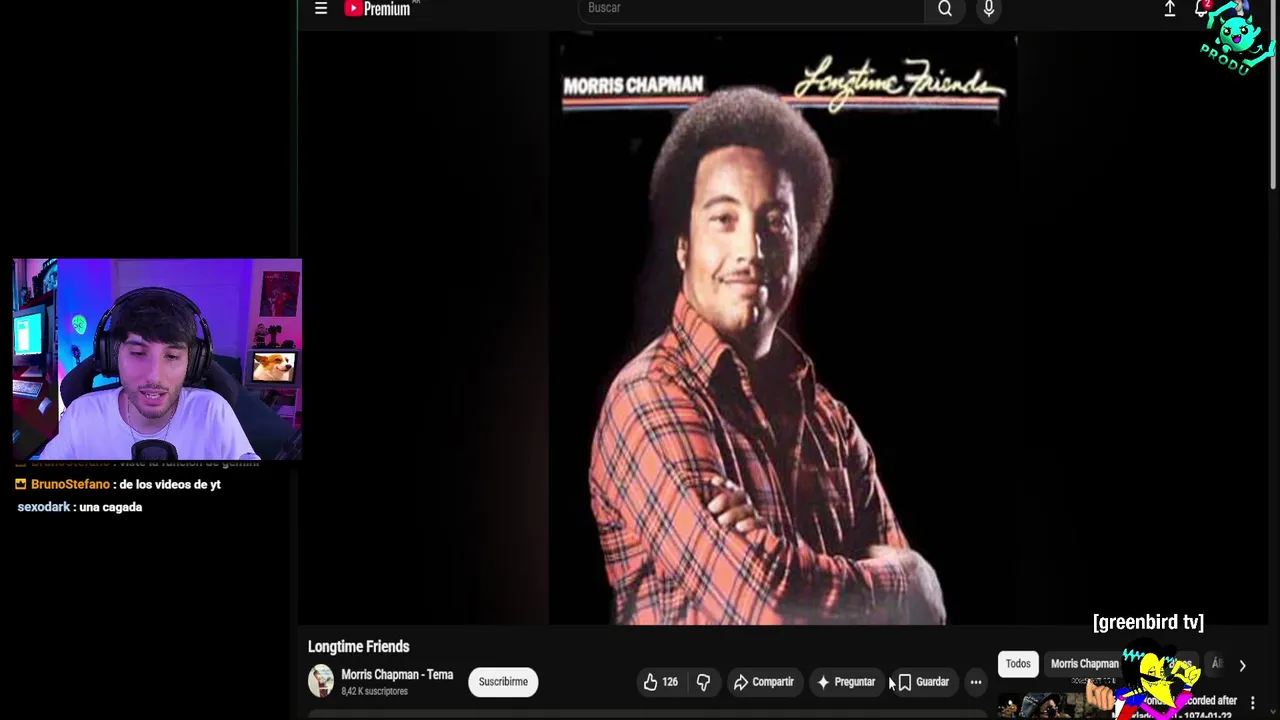1280x720 pixels.
Task: Click BrunoStefano chat username
Action: 70,484
